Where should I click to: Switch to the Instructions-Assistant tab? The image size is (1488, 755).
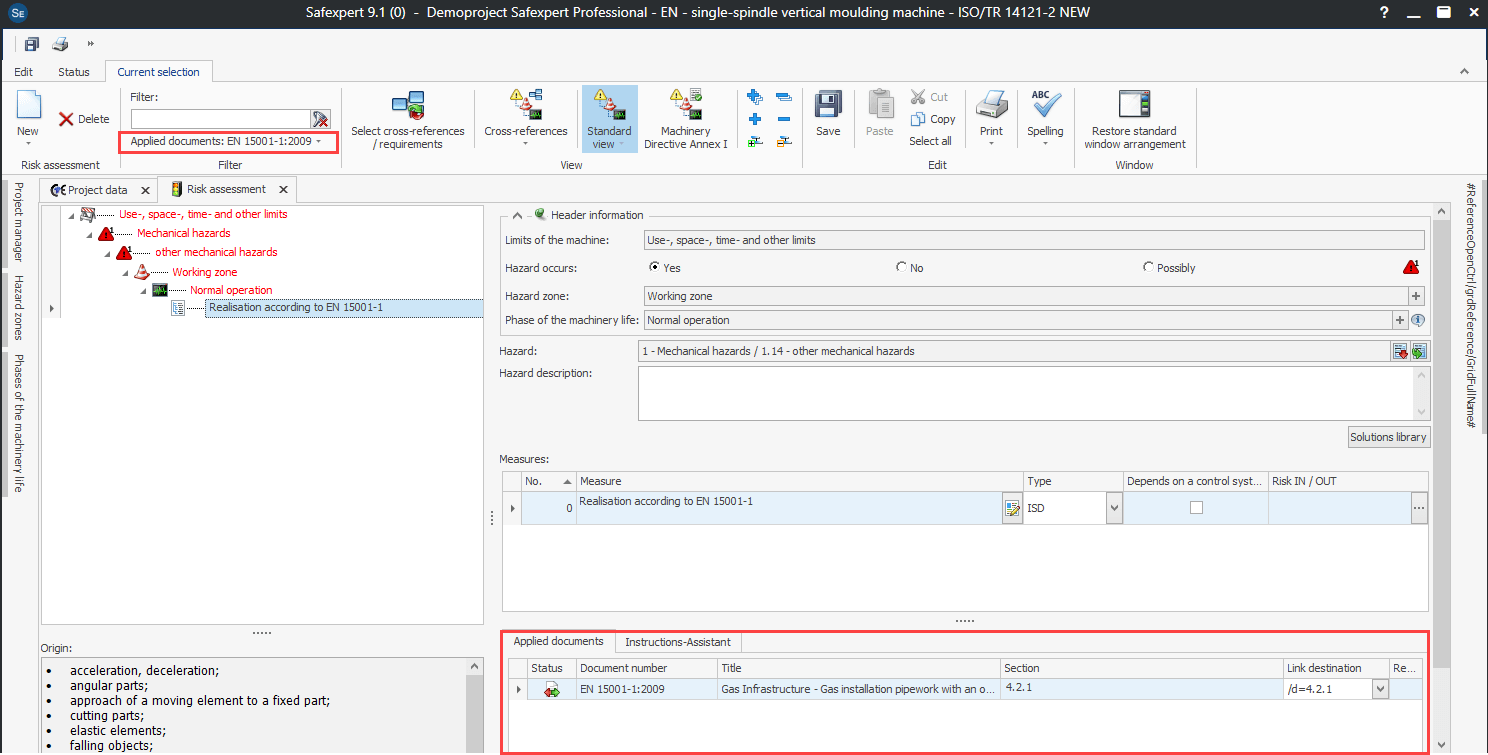(677, 642)
